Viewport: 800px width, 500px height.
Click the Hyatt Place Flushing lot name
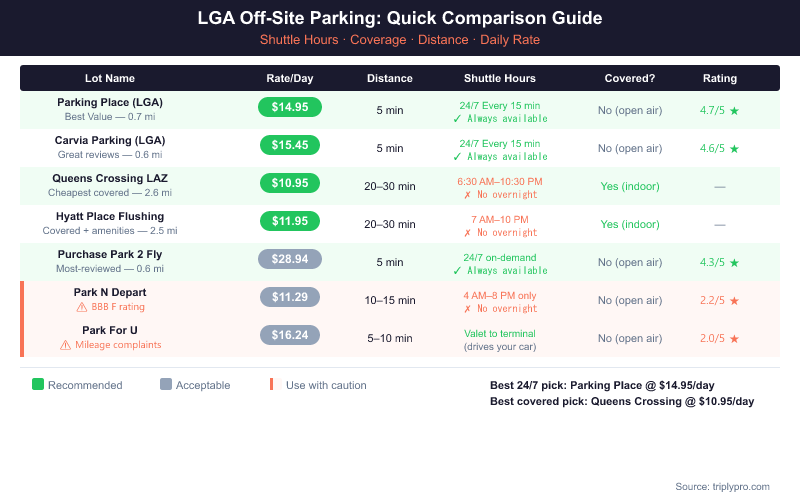tap(110, 216)
